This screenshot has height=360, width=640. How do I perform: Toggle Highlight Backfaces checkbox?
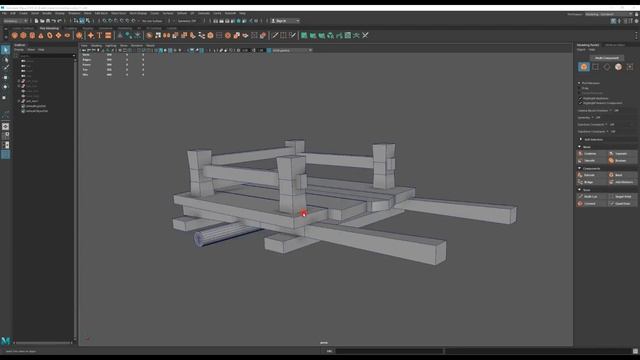(x=580, y=98)
